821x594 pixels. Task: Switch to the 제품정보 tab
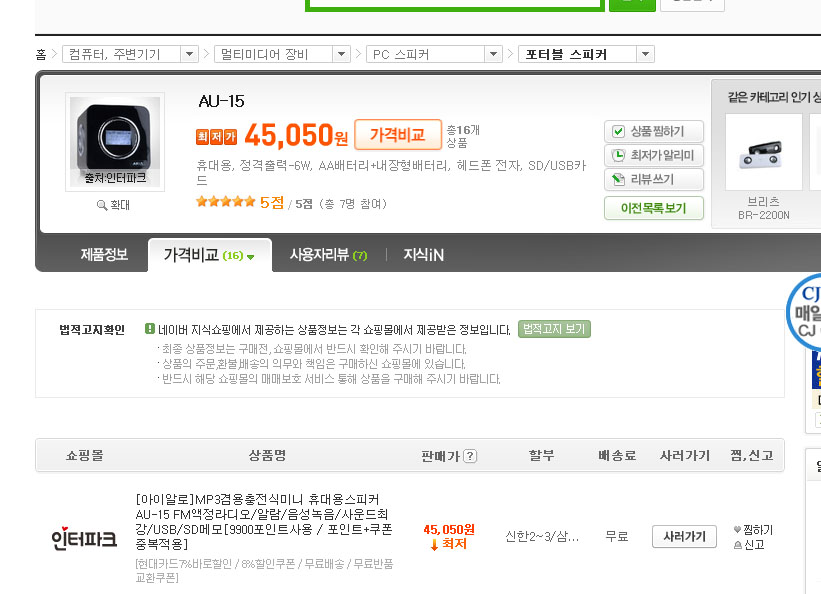pyautogui.click(x=104, y=255)
